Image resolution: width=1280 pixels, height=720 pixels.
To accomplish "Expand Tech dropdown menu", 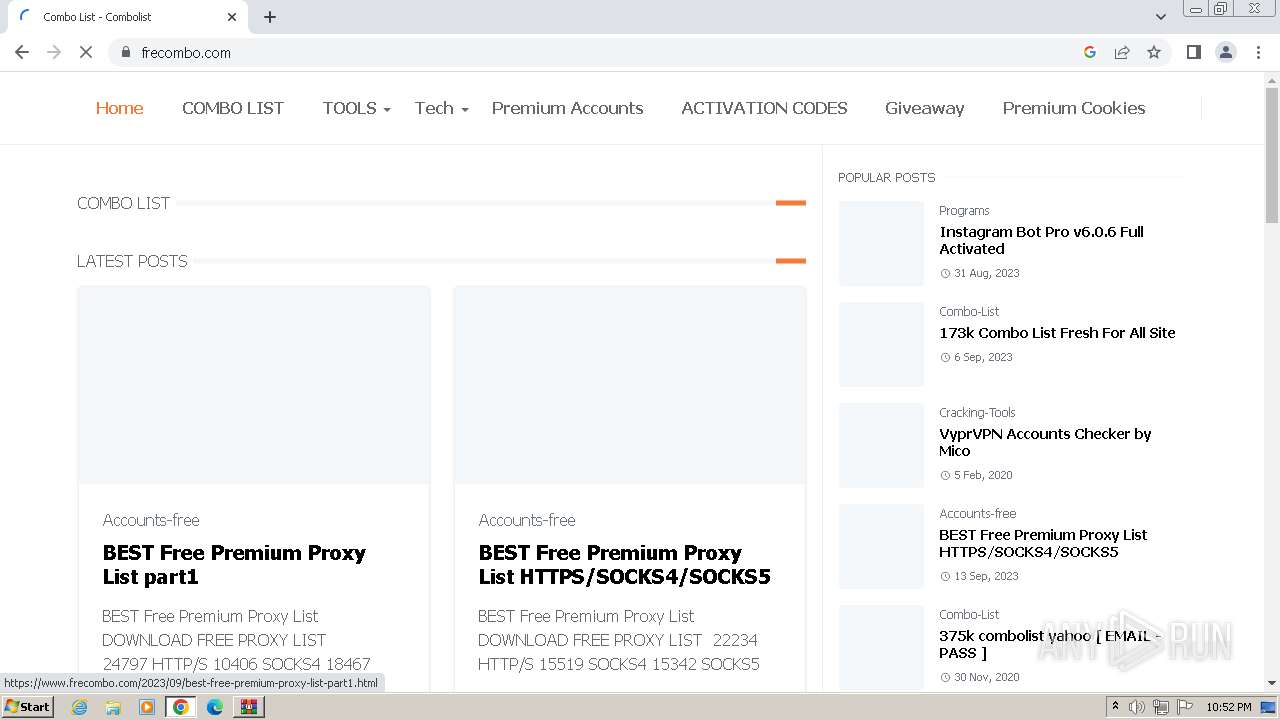I will coord(441,108).
